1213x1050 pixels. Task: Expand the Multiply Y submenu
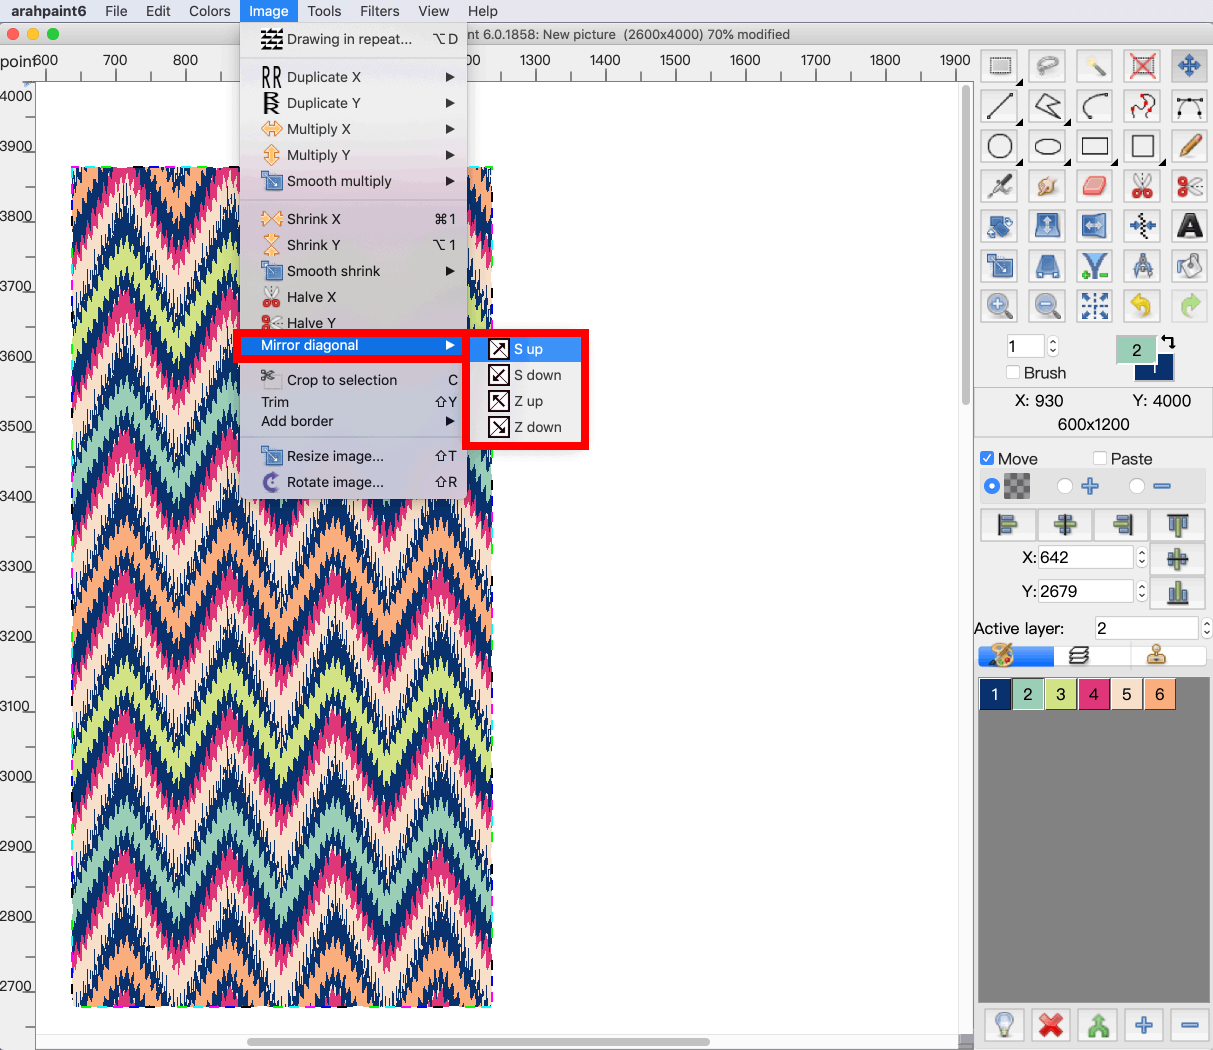point(353,155)
